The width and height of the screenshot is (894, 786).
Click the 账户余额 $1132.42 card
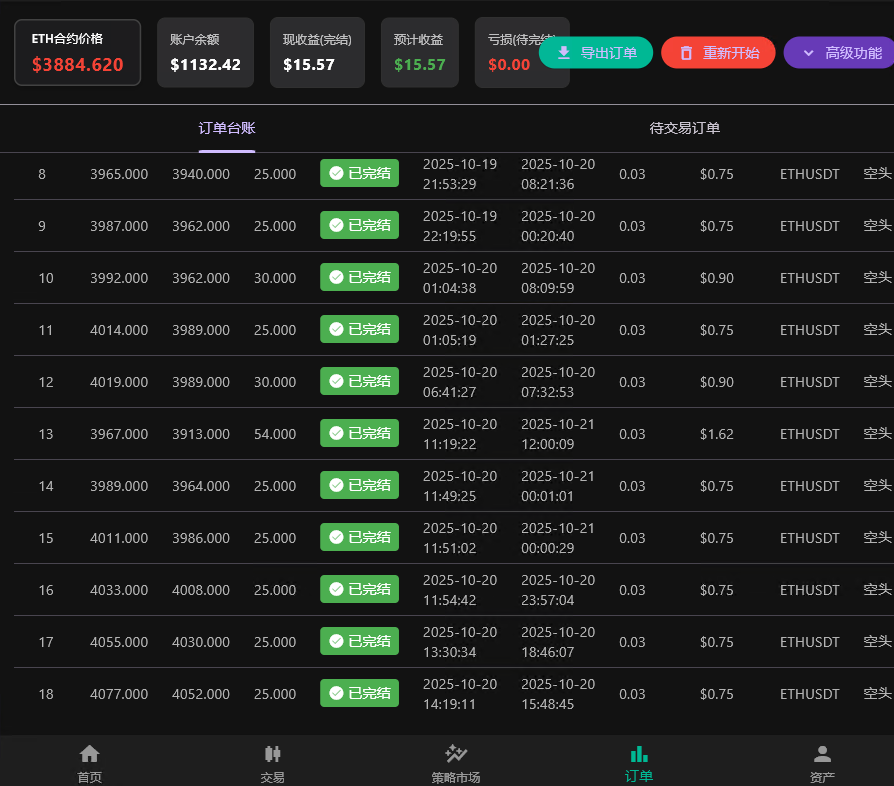(205, 52)
